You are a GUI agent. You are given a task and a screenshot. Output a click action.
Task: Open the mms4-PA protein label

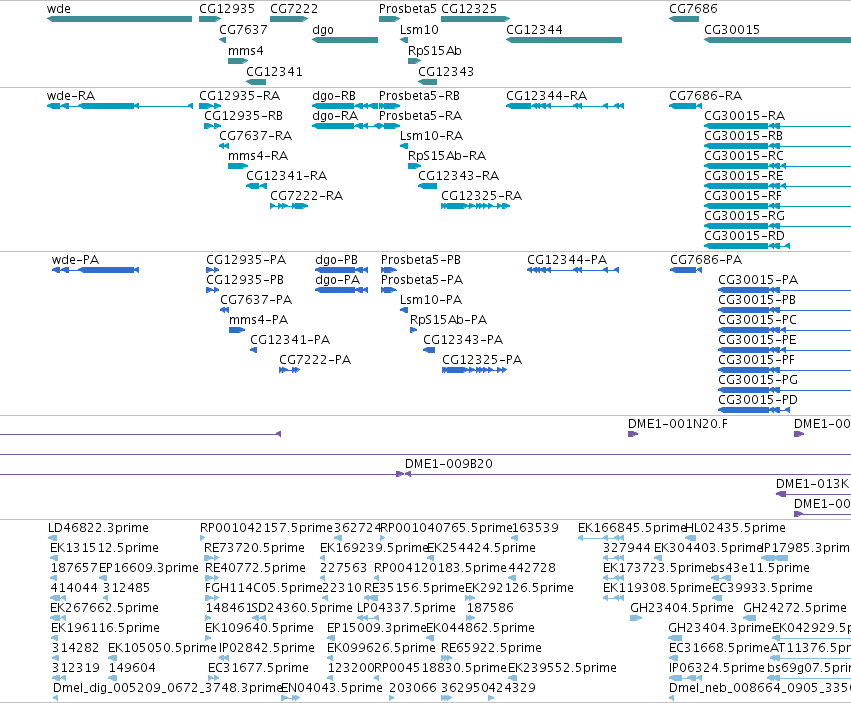tap(258, 320)
